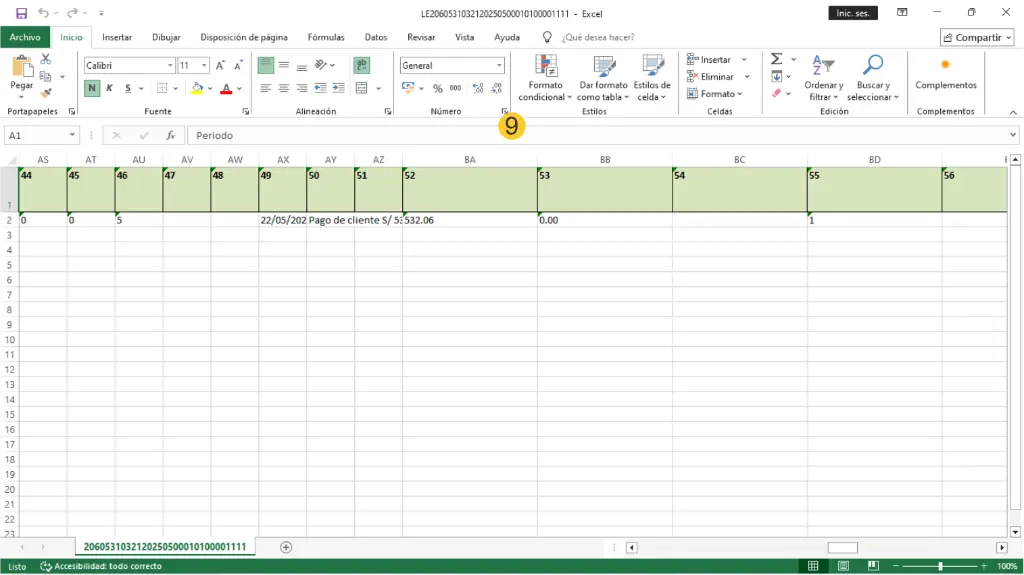Screen dimensions: 1024x575
Task: Open Formato condicional in Estilos group
Action: click(x=546, y=78)
